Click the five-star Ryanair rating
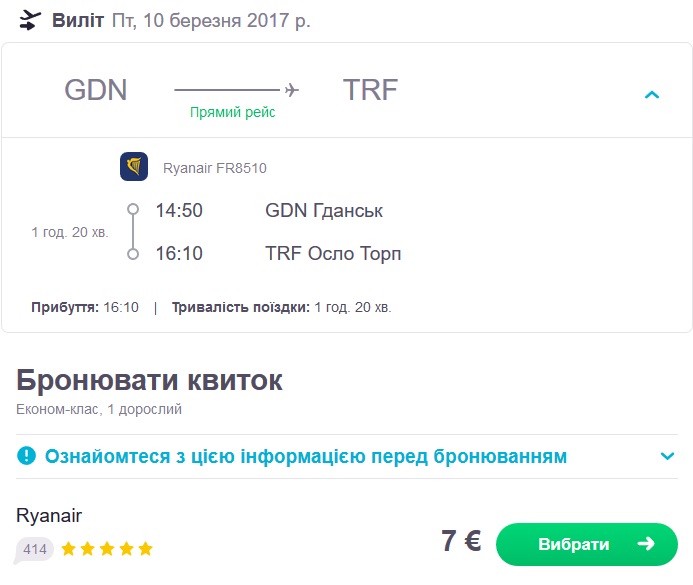Viewport: 693px width, 585px height. [107, 548]
